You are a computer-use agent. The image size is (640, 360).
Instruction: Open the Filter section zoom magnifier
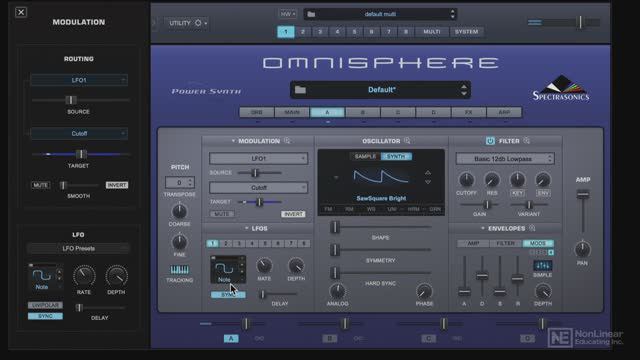527,141
